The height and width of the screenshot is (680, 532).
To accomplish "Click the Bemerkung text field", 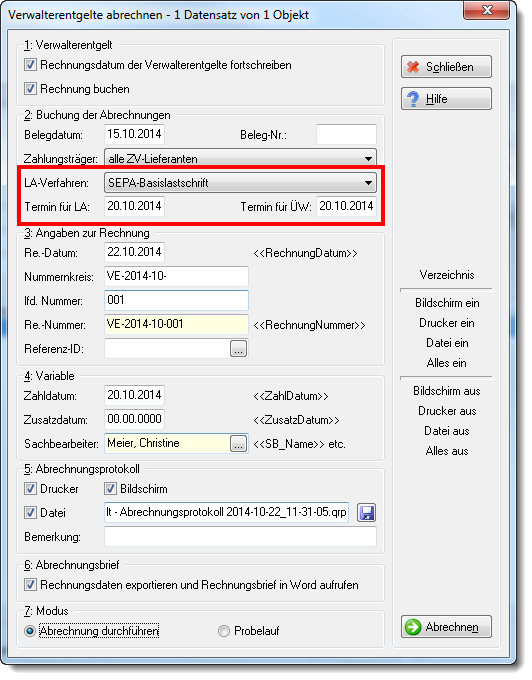I will pos(240,536).
